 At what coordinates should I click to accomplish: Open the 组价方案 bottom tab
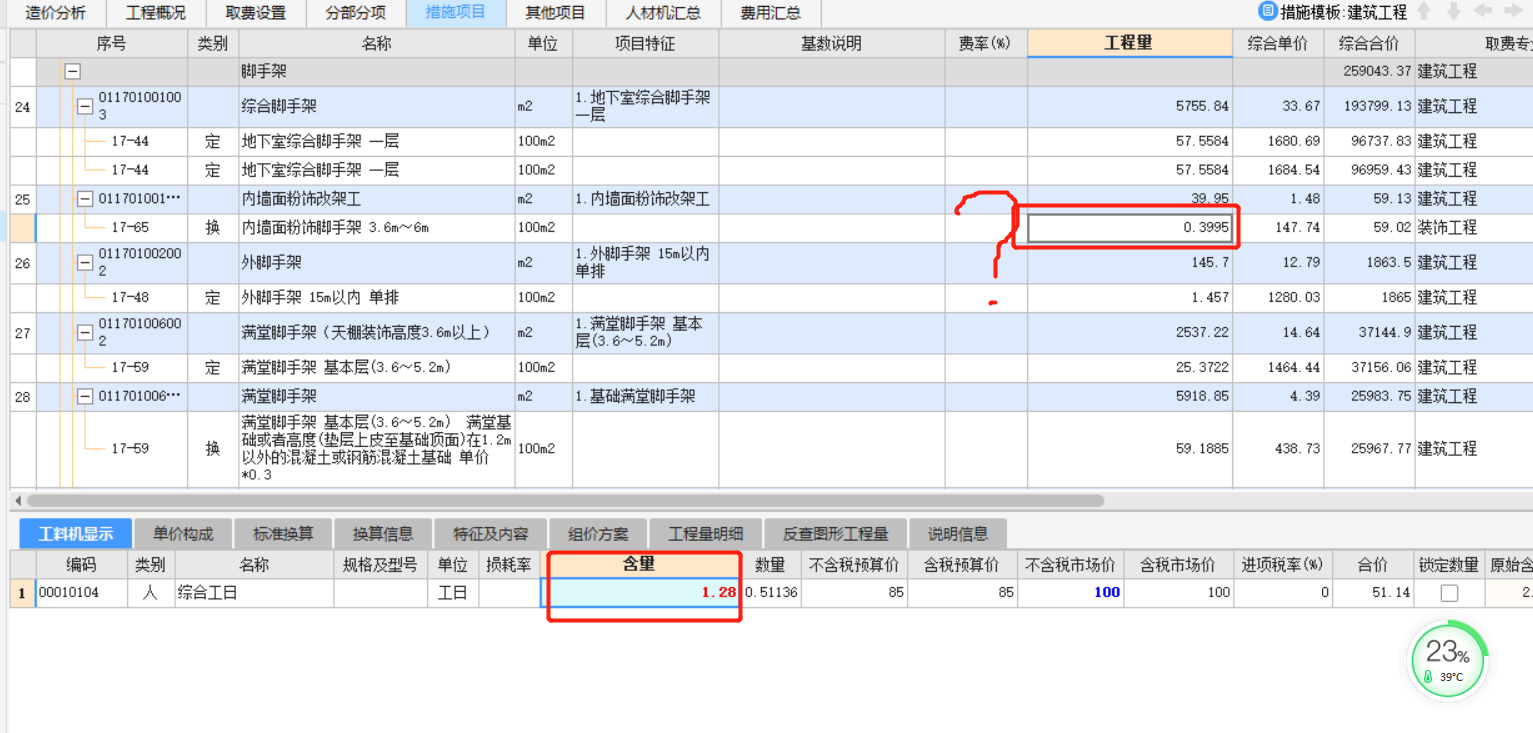coord(598,534)
